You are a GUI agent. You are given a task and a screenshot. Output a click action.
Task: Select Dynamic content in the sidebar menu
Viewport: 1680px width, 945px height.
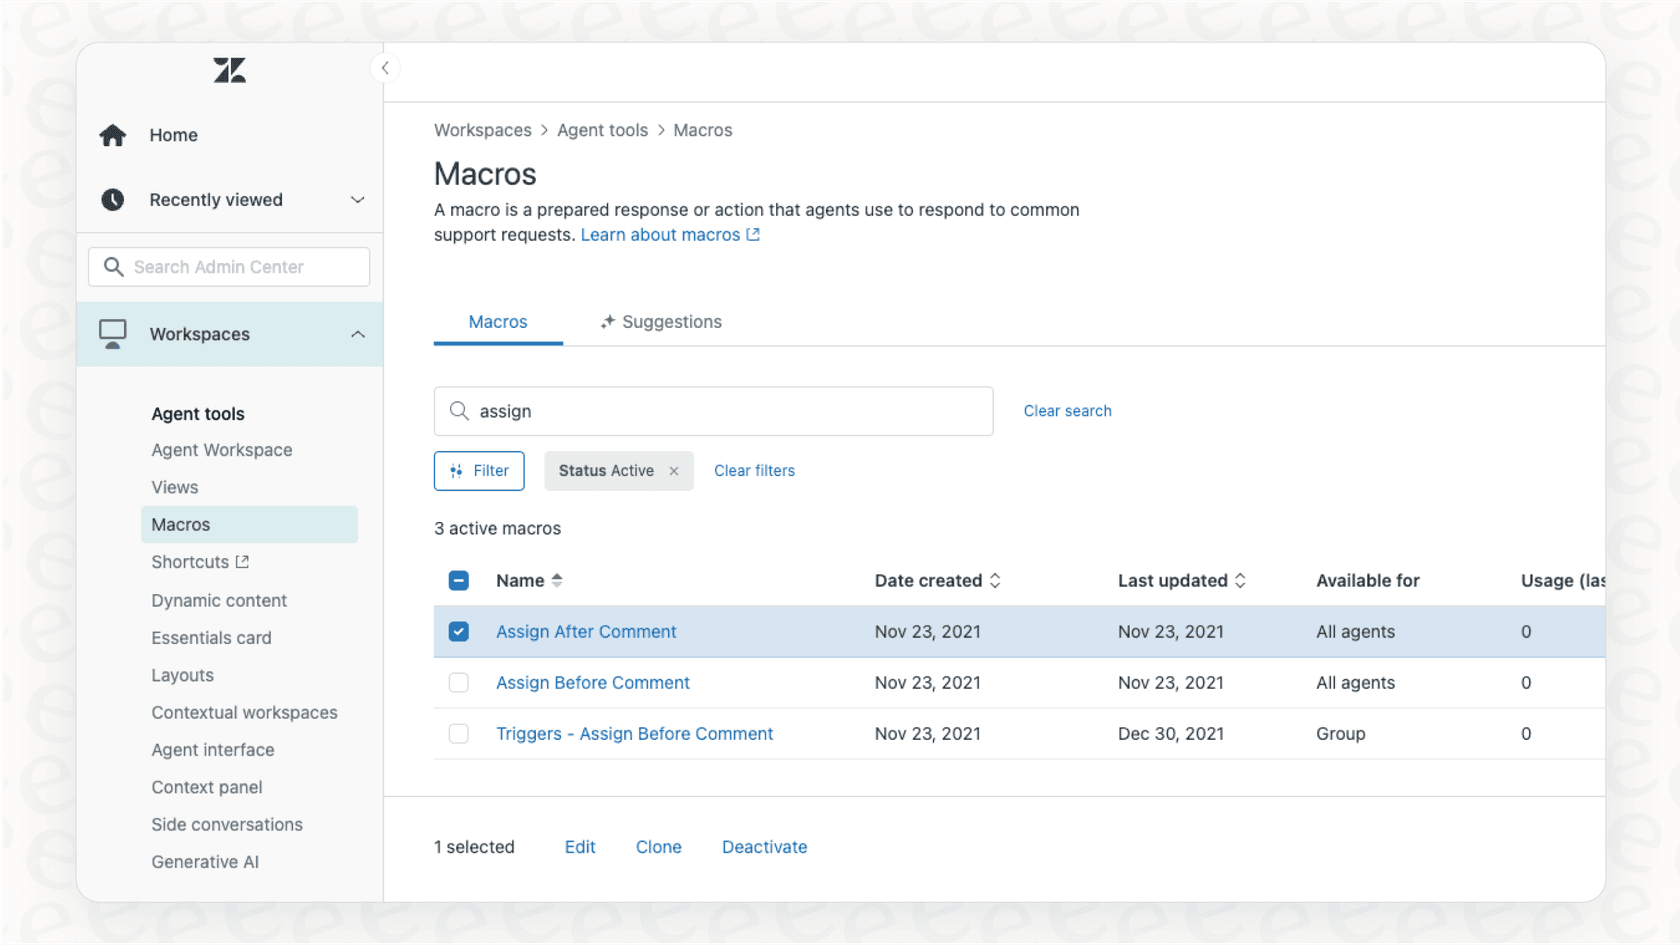point(219,600)
